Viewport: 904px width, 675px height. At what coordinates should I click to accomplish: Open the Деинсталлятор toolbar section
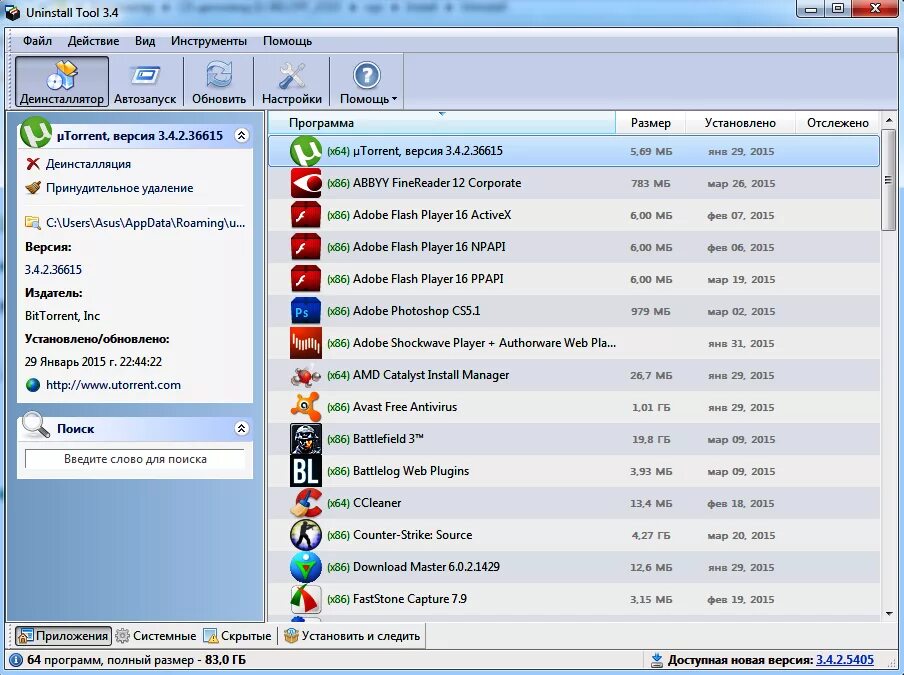(x=62, y=82)
